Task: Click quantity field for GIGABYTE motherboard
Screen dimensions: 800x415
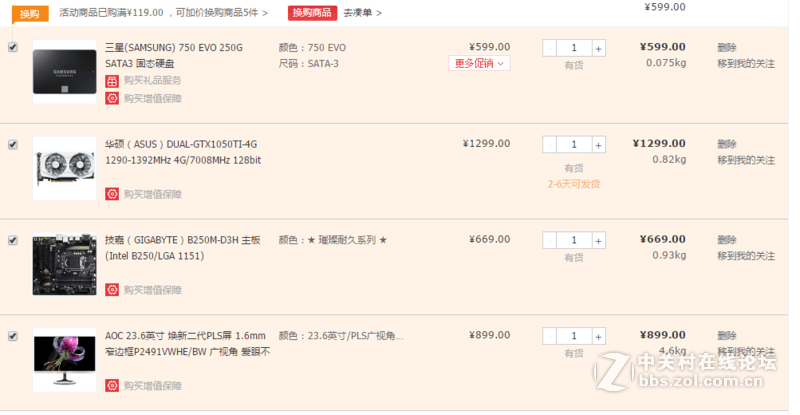Action: tap(574, 240)
